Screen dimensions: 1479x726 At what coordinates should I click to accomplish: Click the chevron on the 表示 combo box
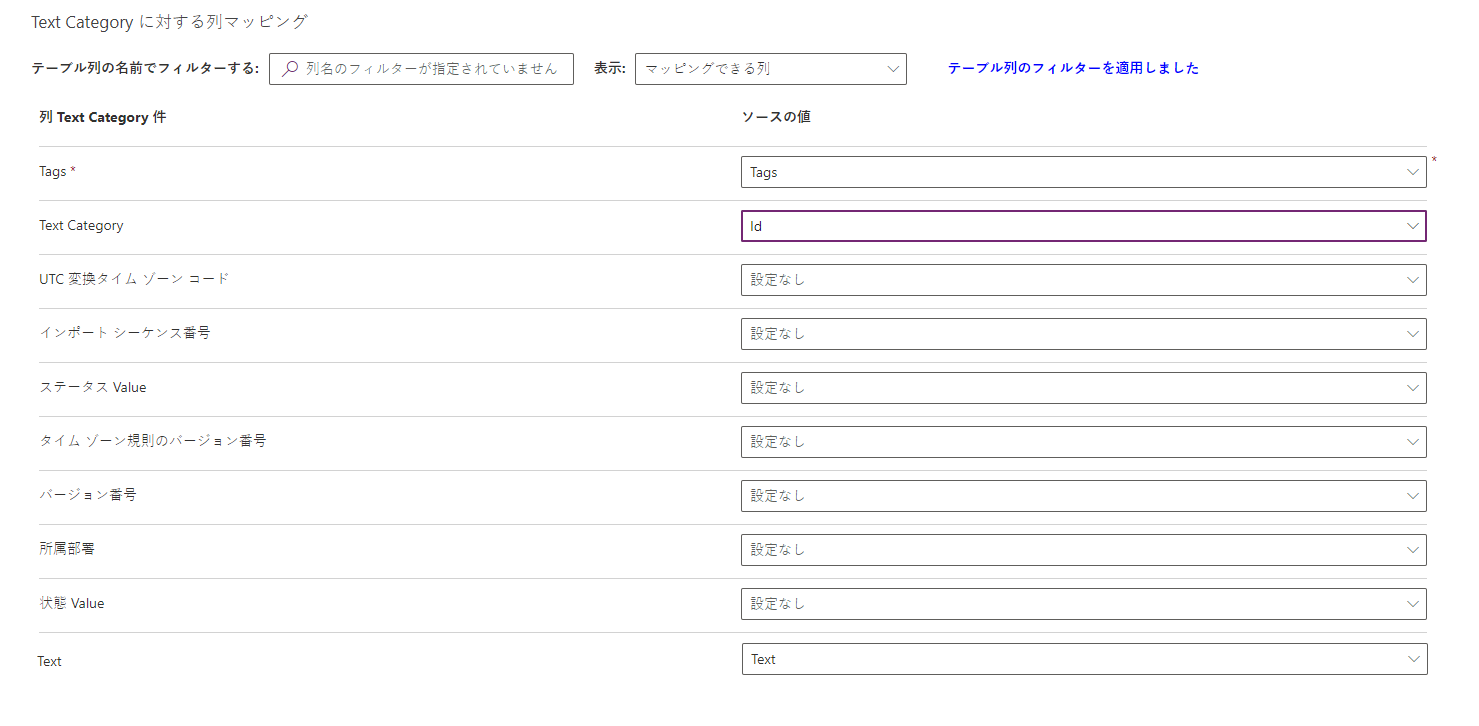[x=893, y=68]
